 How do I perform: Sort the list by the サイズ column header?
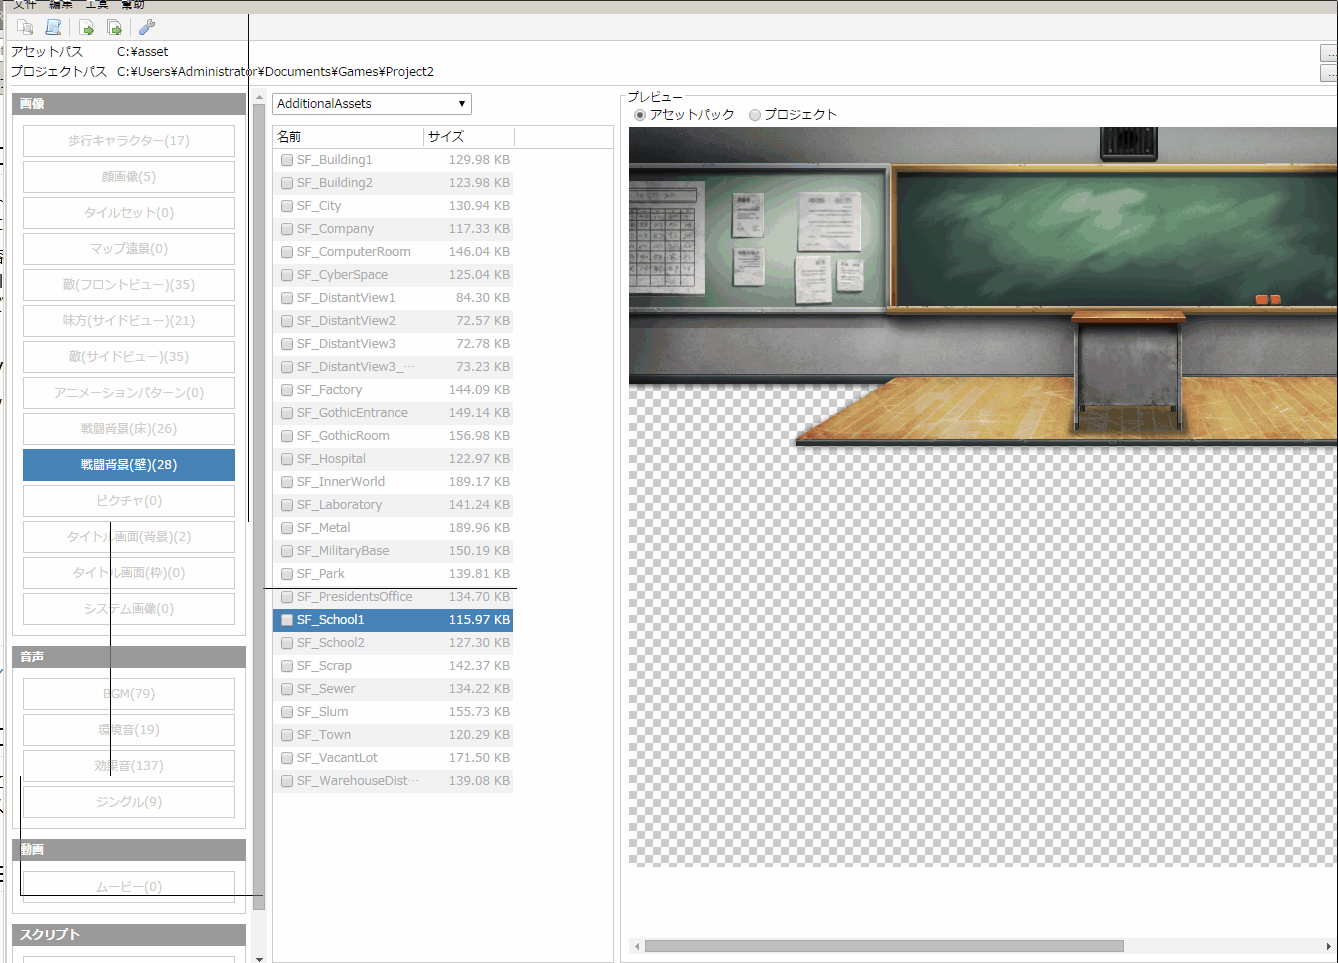469,136
